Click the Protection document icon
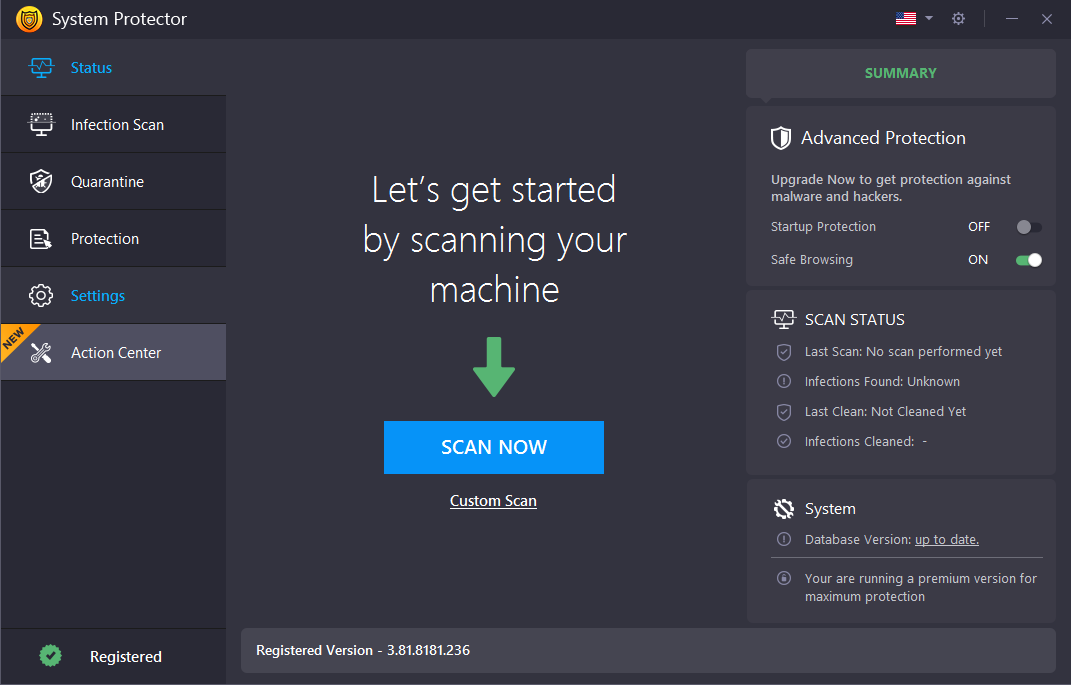 pyautogui.click(x=41, y=239)
